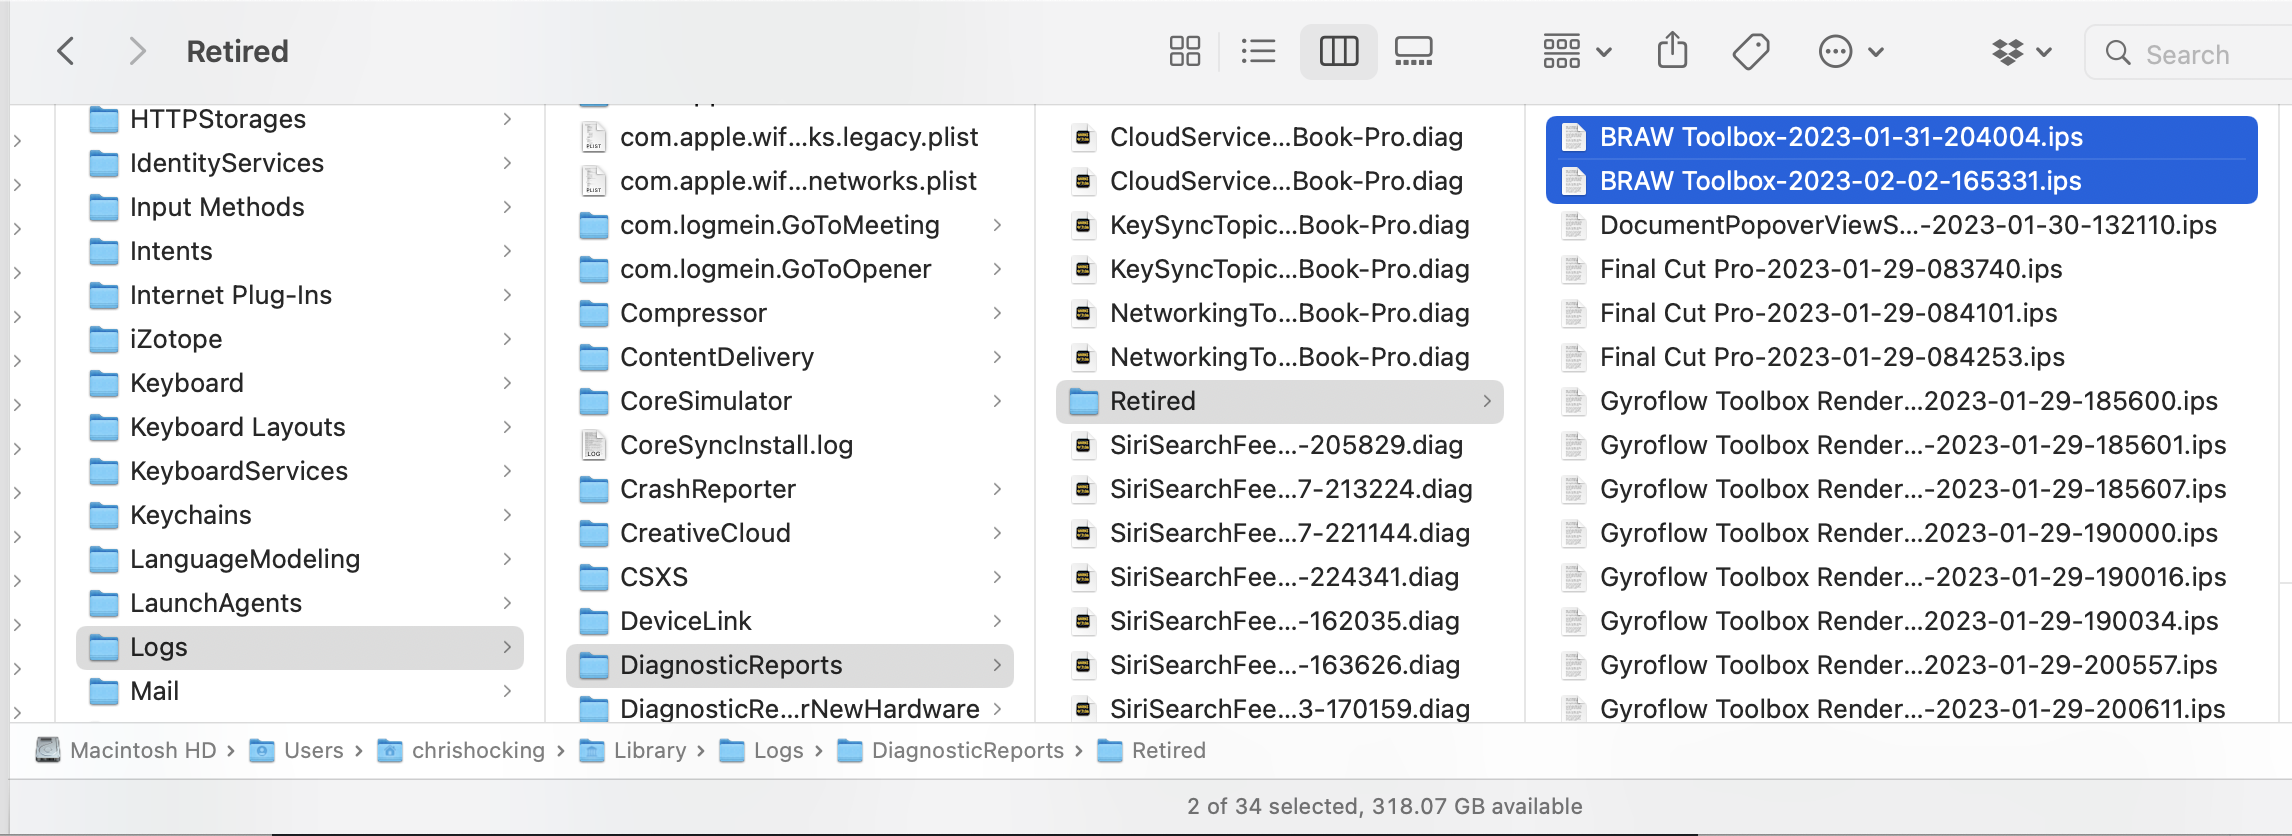Open the Group By dropdown
The width and height of the screenshot is (2292, 836).
pos(1576,51)
